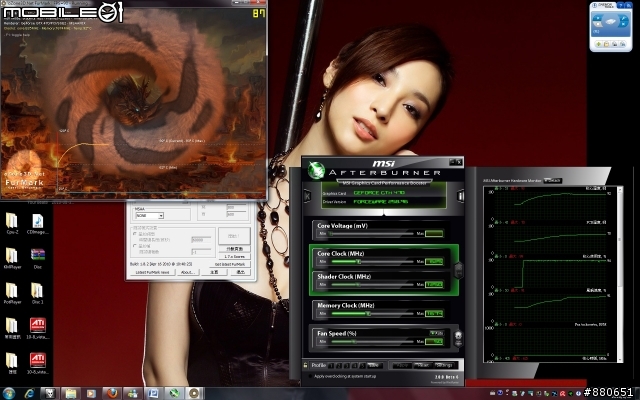Click the Core Voltage value field
Image resolution: width=640 pixels, height=400 pixels.
(434, 233)
